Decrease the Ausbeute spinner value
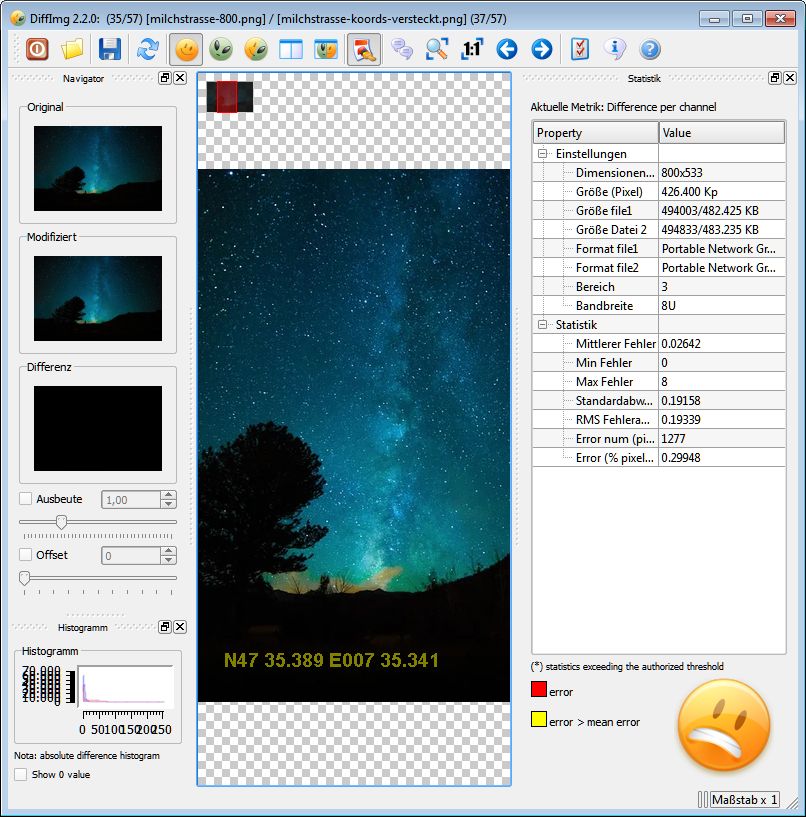 point(168,504)
